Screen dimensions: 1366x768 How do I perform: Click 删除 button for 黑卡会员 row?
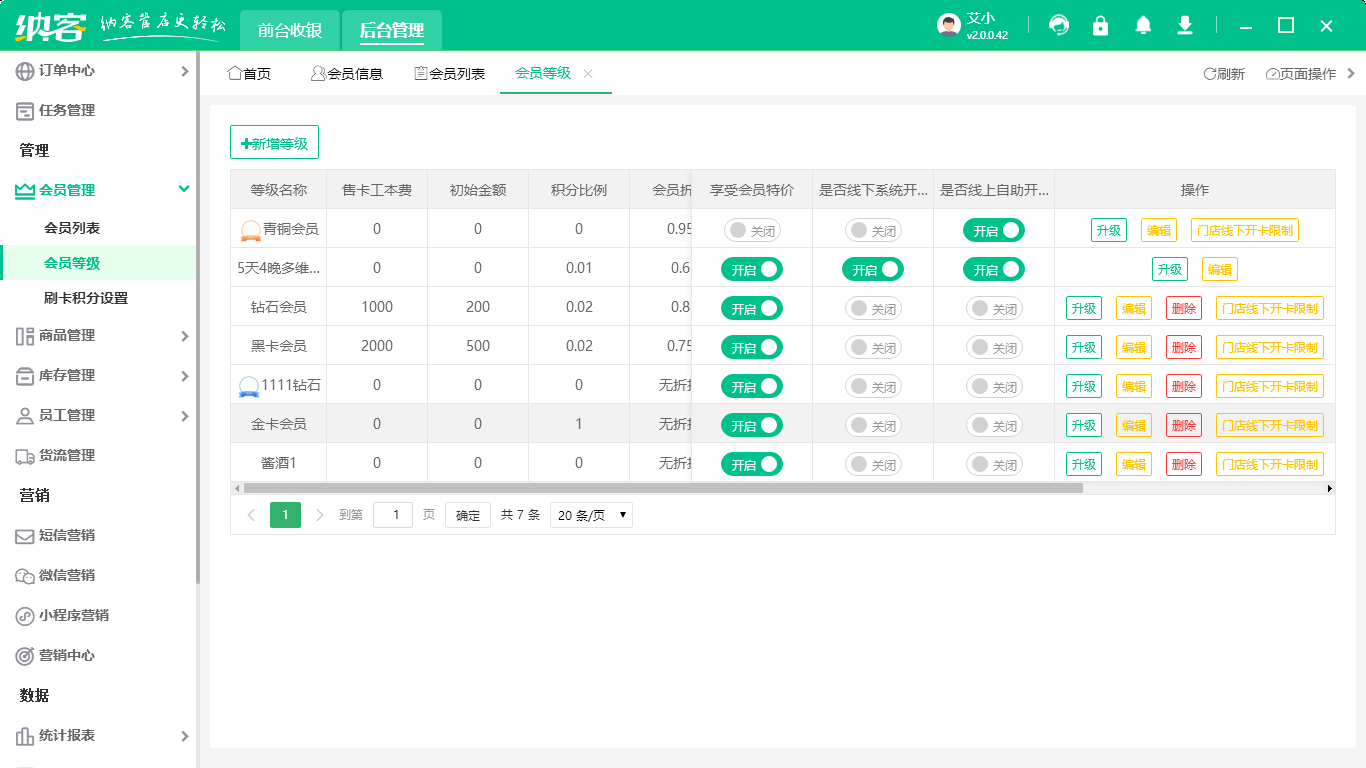[x=1184, y=348]
